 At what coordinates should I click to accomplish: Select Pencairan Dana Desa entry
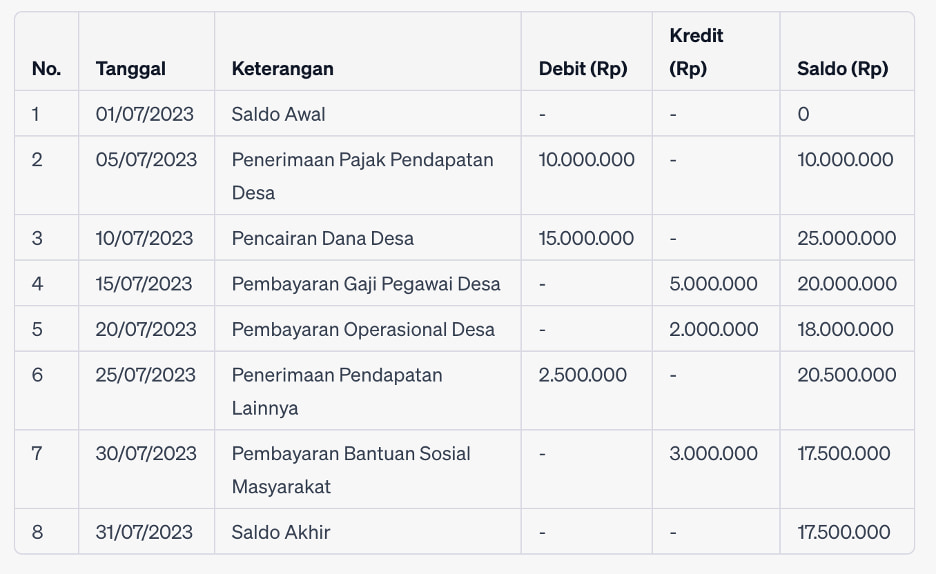point(322,238)
